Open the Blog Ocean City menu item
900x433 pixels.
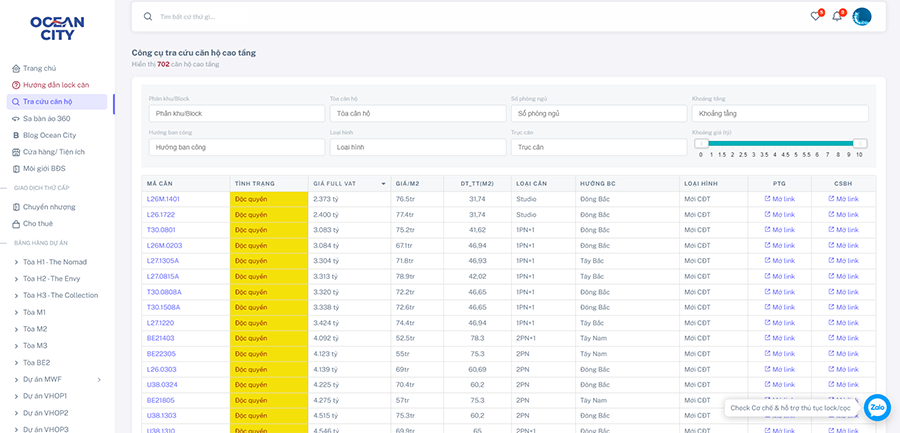pos(50,135)
